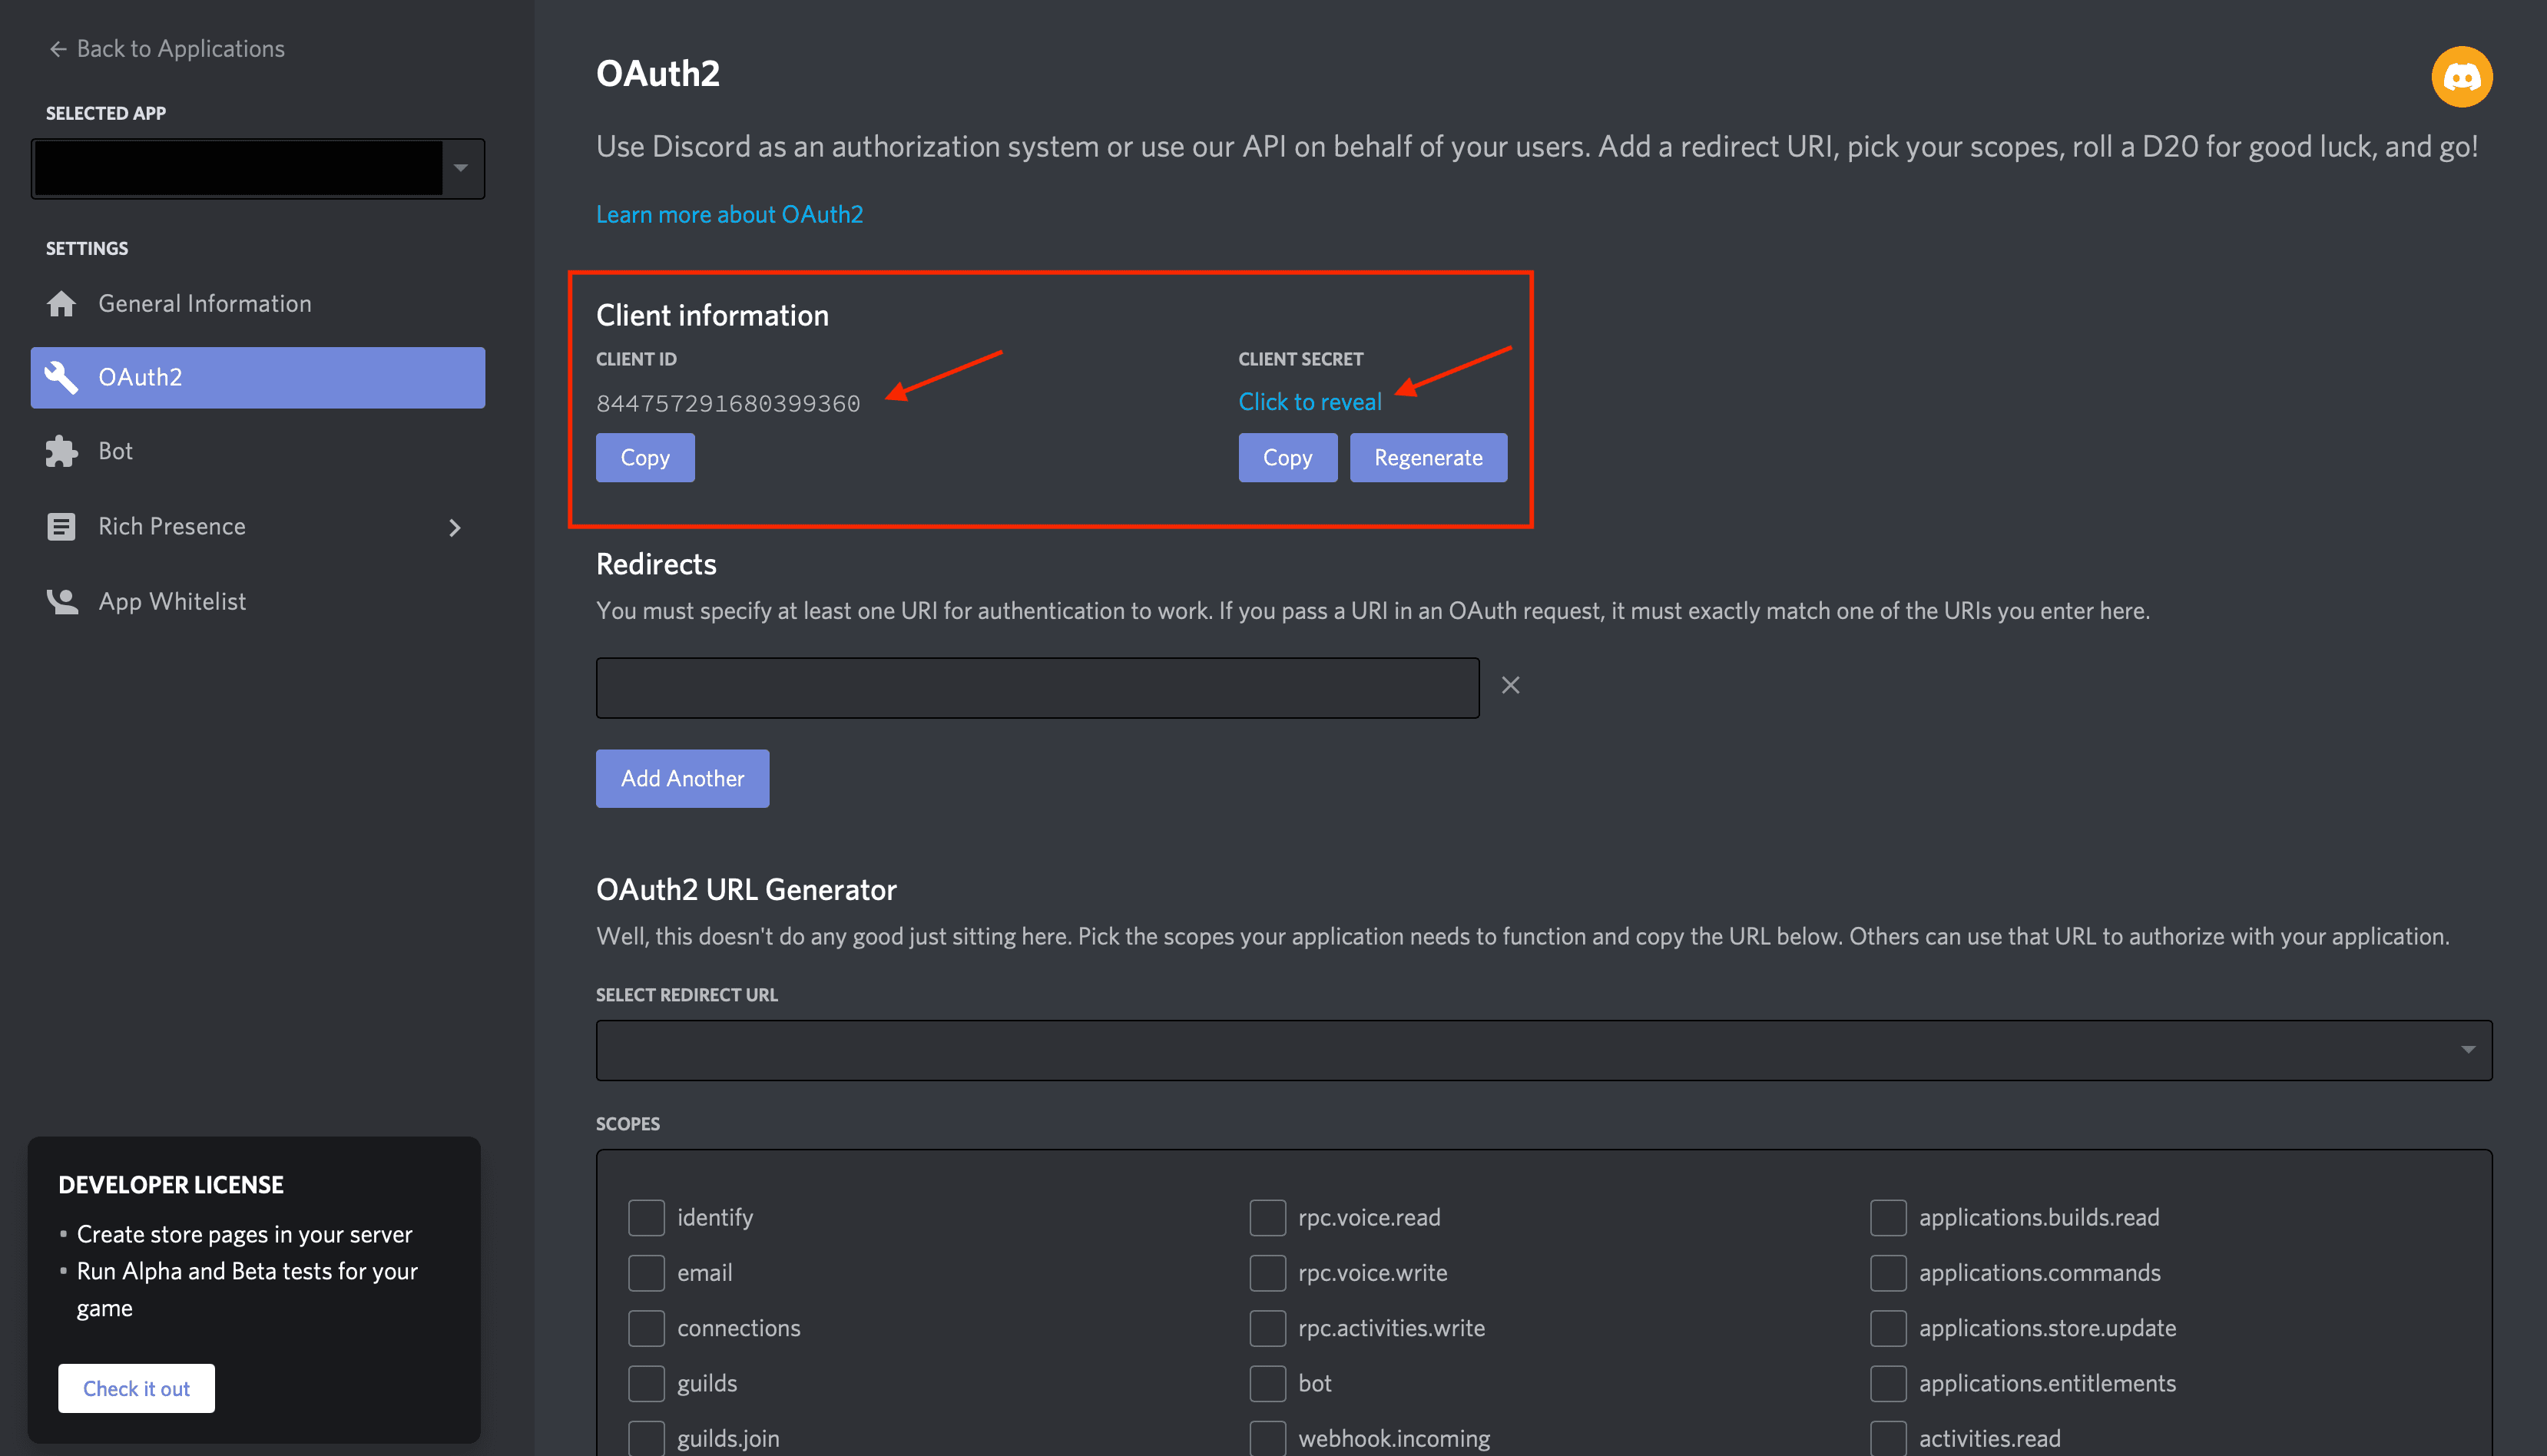
Task: Open App Whitelist settings
Action: (258, 602)
